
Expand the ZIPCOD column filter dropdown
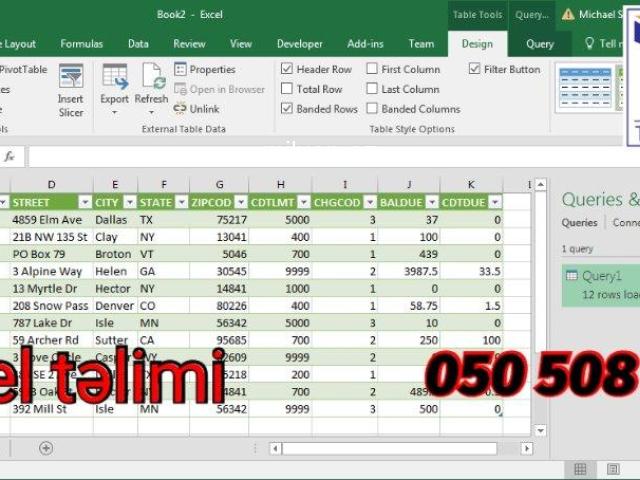240,202
